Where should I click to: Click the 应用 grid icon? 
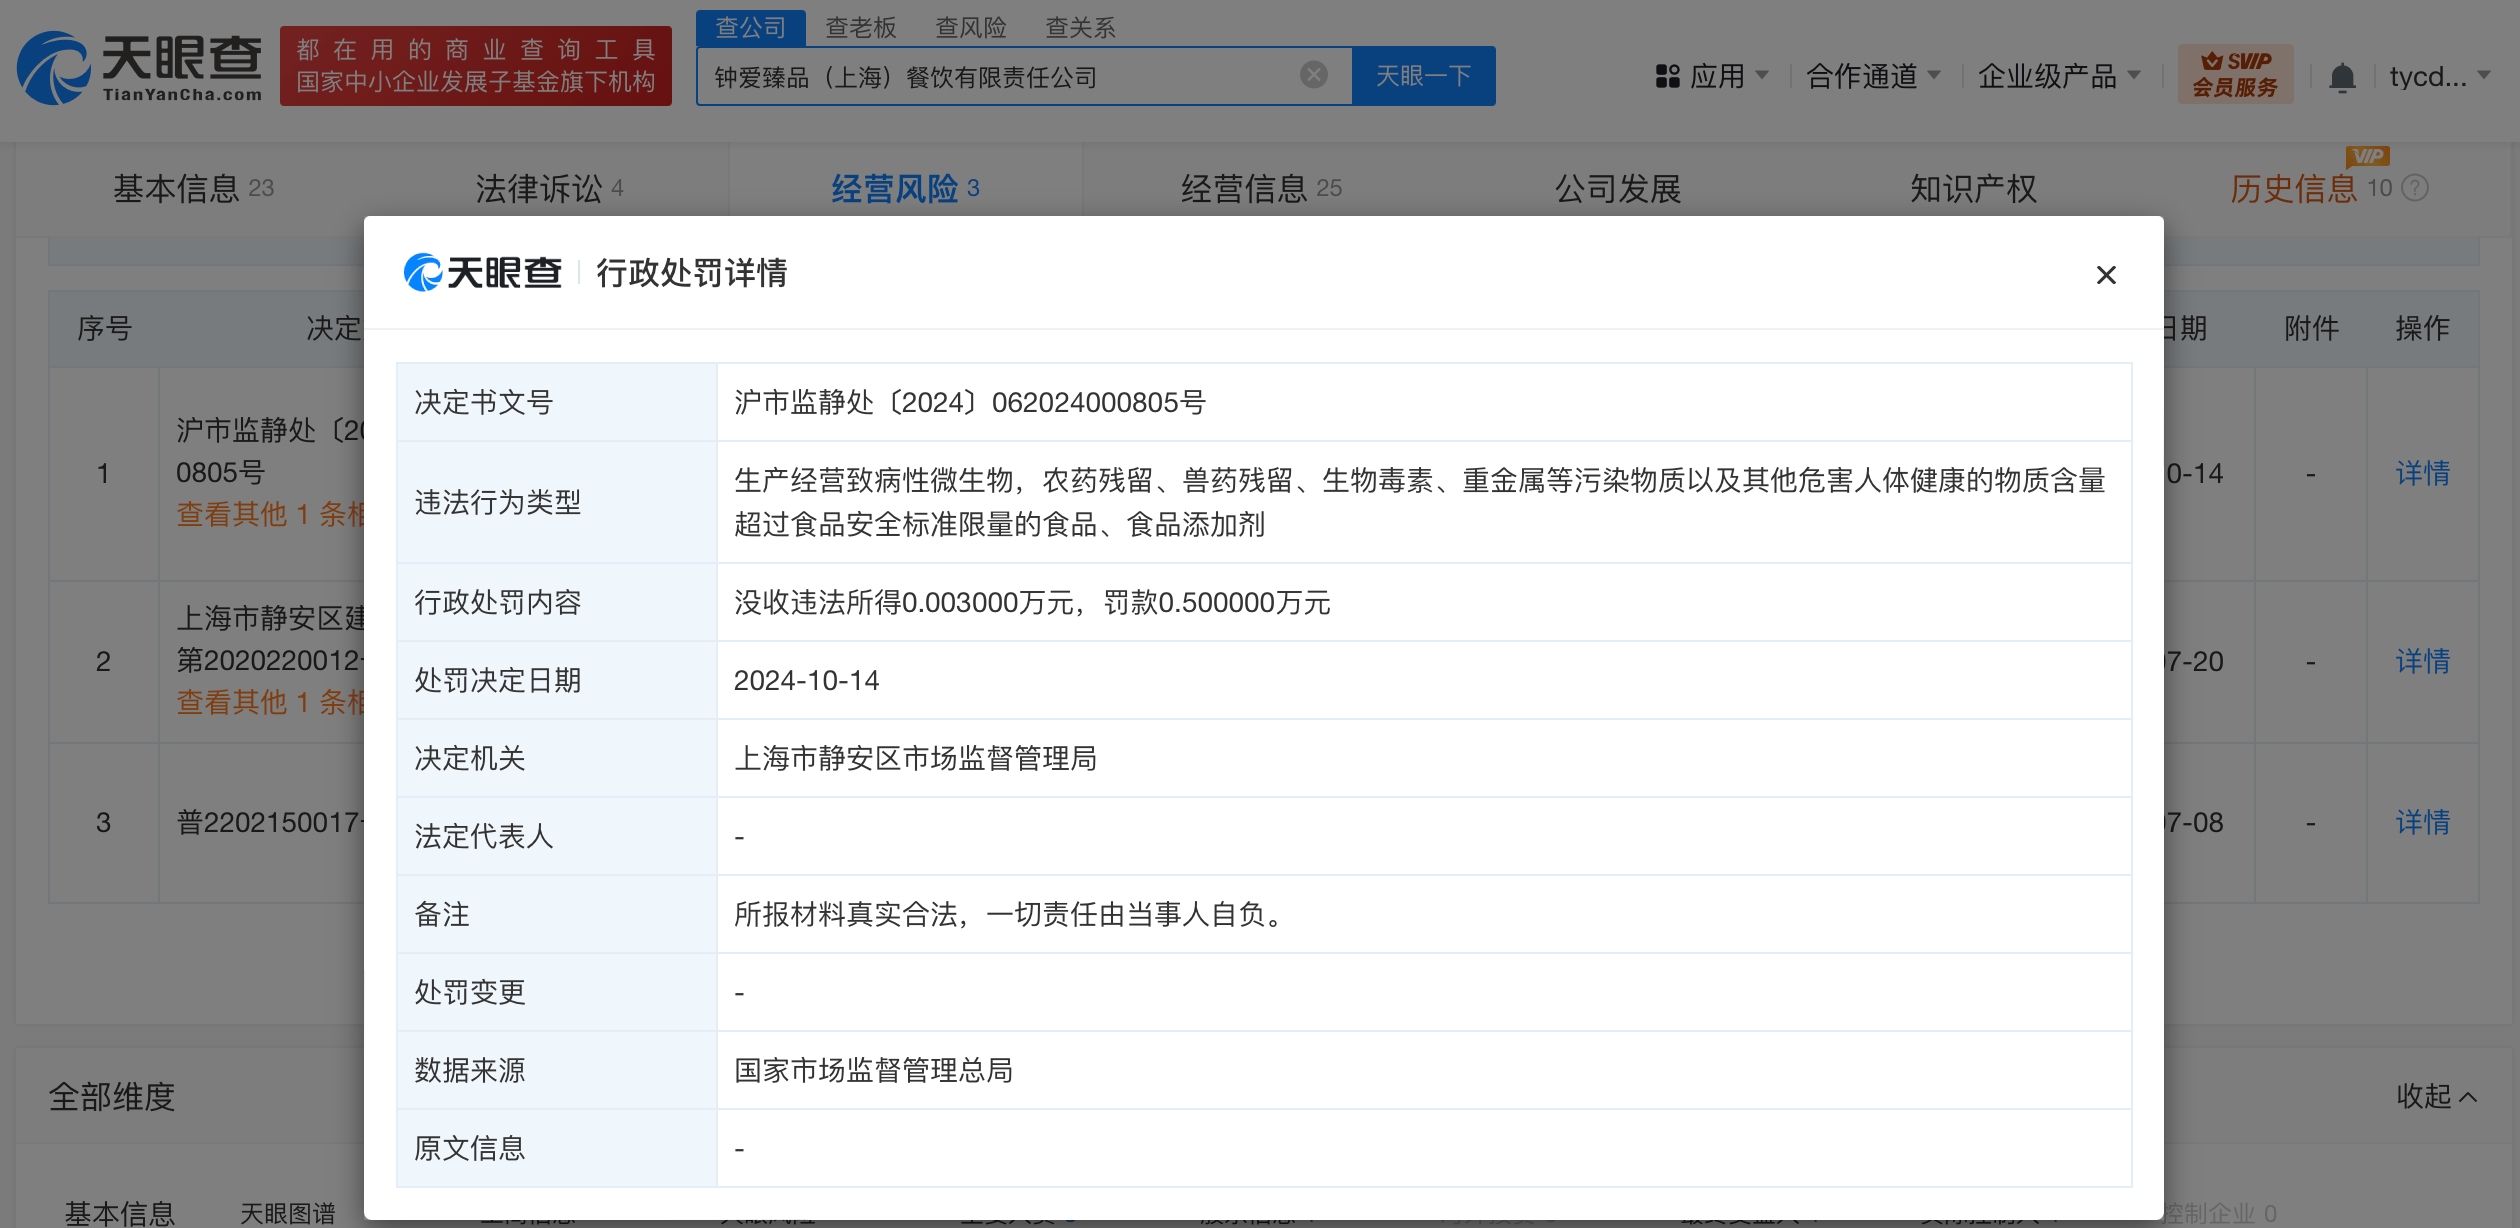click(1667, 77)
